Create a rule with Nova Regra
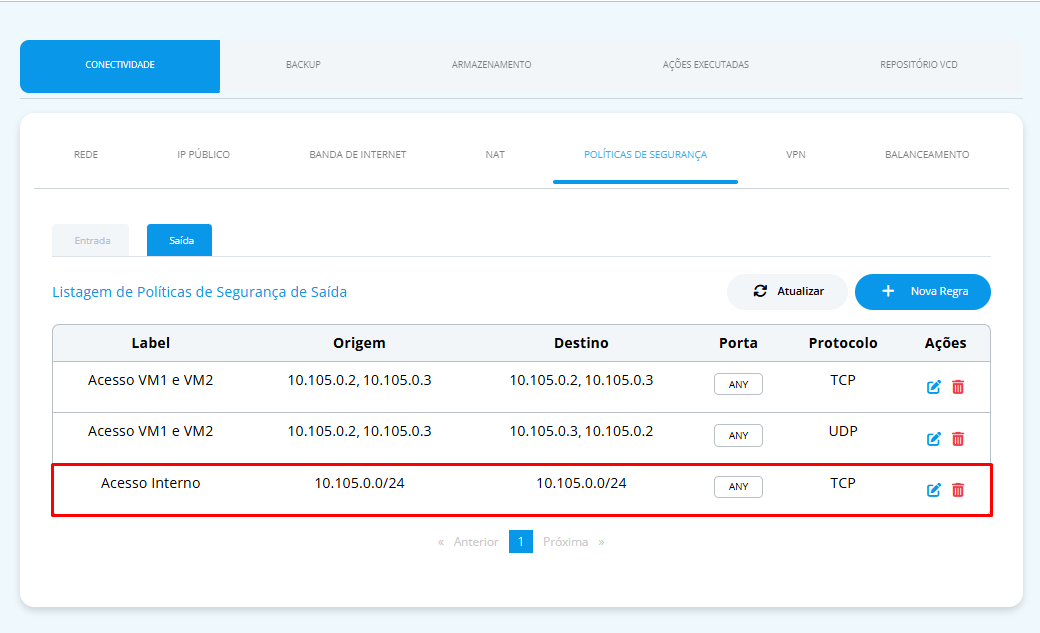 tap(923, 291)
